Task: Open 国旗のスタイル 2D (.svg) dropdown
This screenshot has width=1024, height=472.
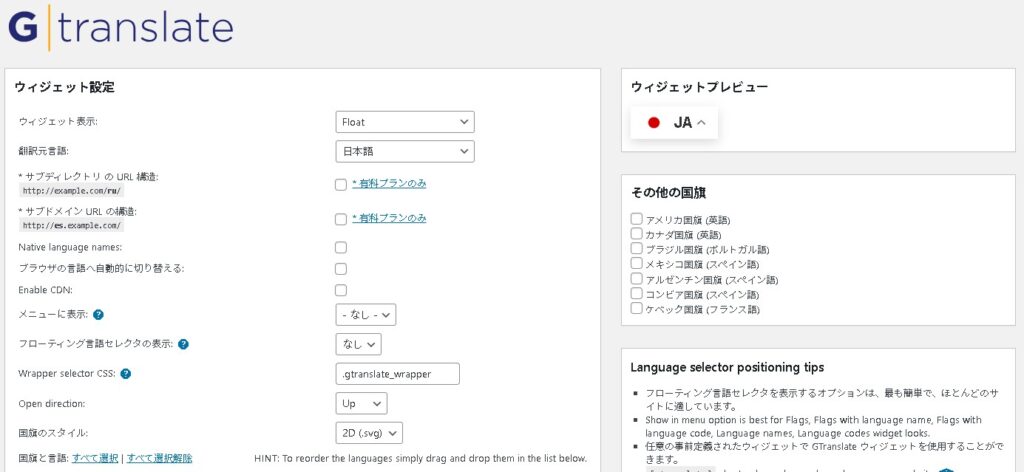Action: pos(369,433)
